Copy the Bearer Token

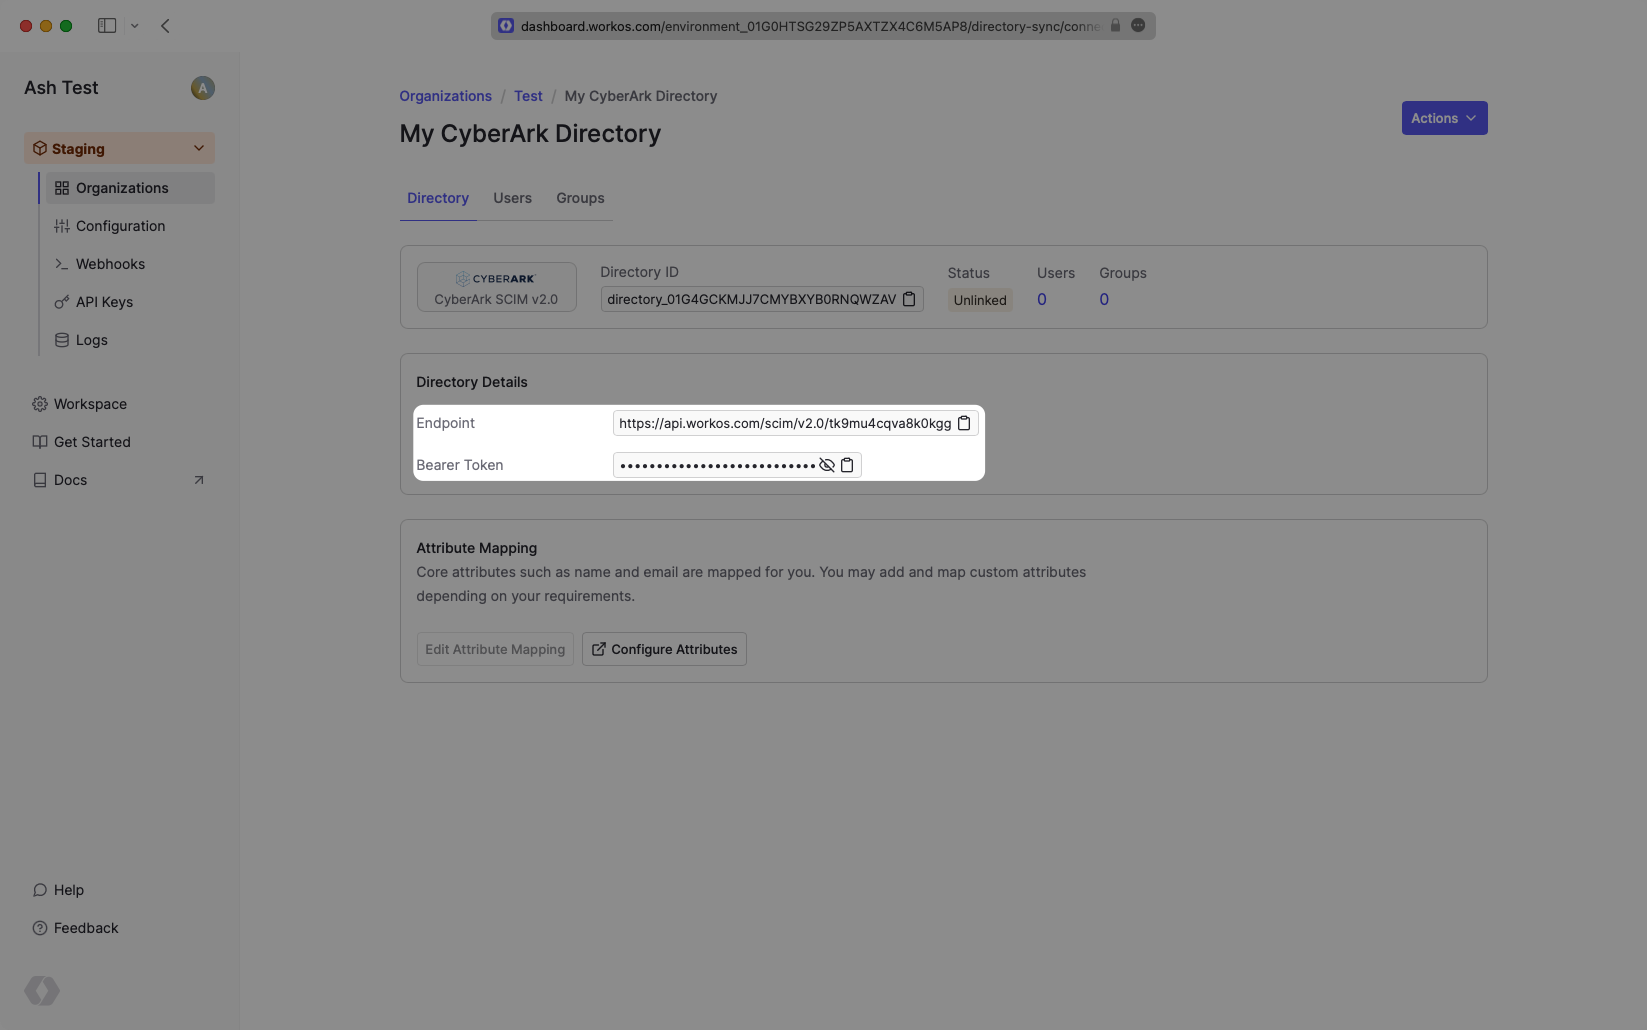click(x=847, y=464)
